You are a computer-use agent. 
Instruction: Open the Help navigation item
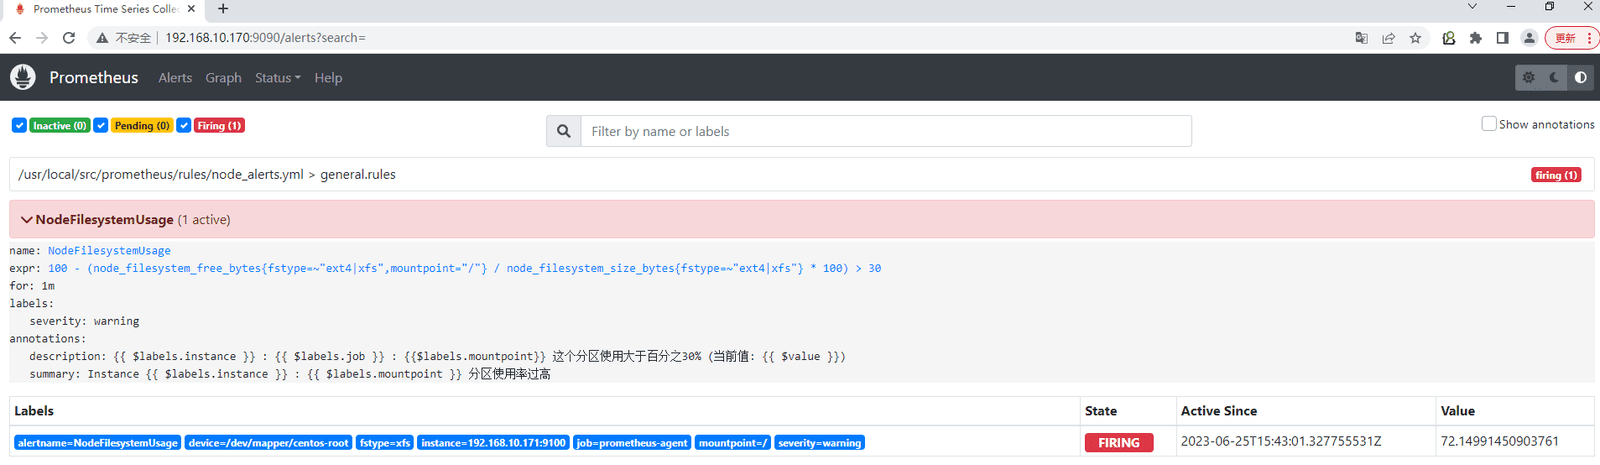click(x=328, y=77)
